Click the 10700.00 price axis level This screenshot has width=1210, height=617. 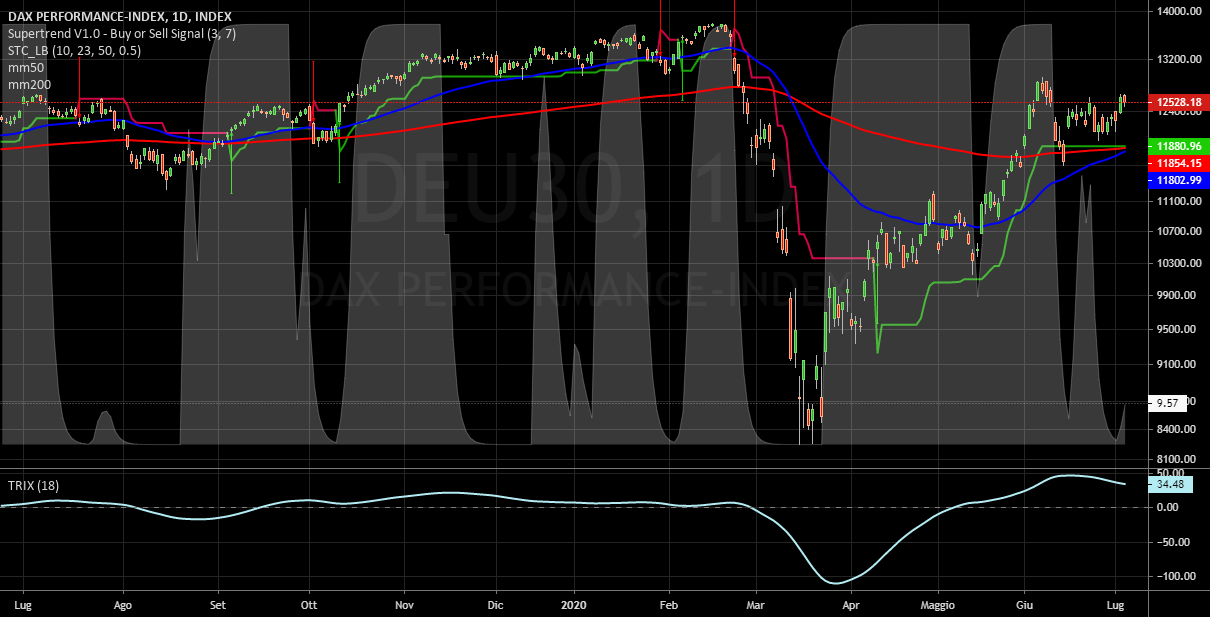click(x=1178, y=232)
